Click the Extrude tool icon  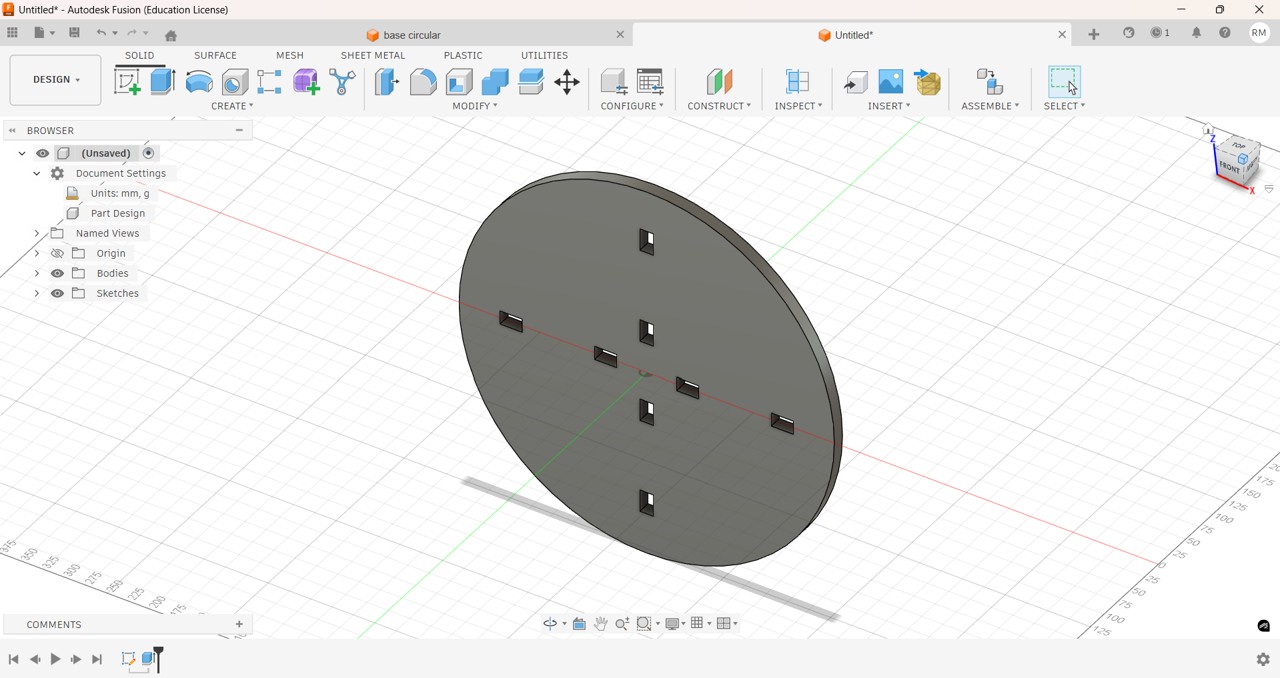click(163, 82)
